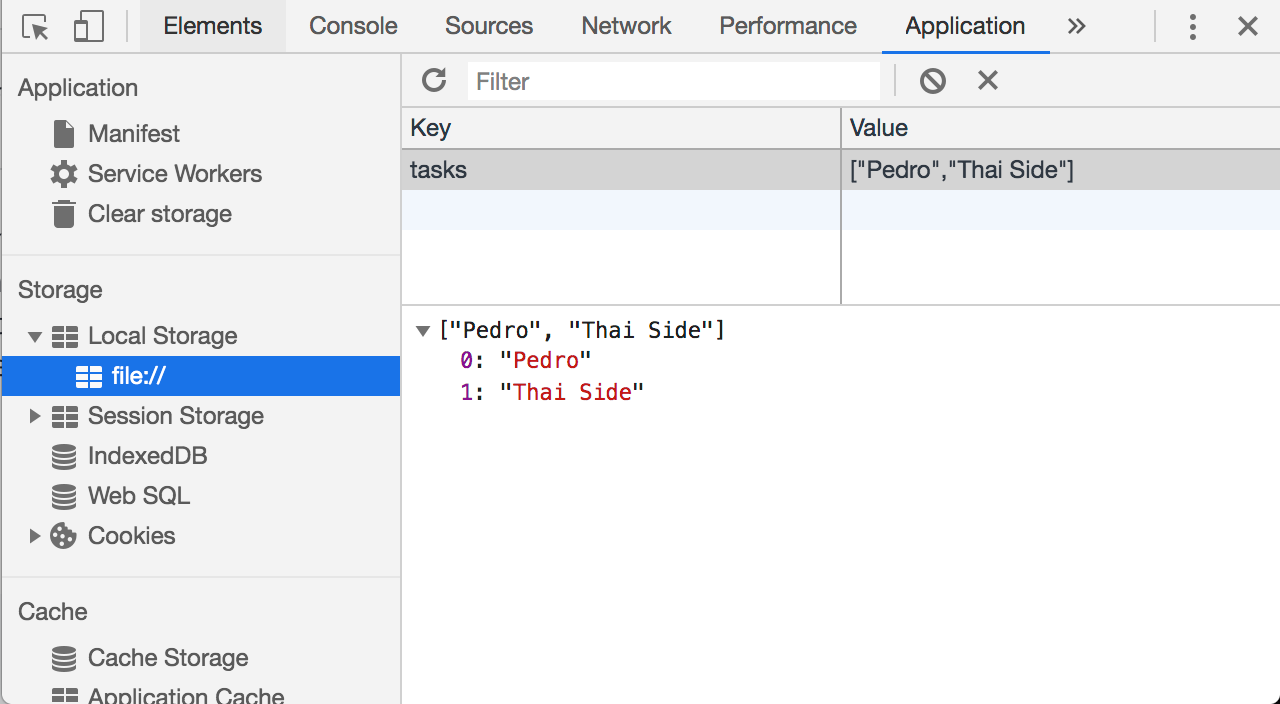
Task: Open Application Cache in sidebar
Action: (x=186, y=695)
